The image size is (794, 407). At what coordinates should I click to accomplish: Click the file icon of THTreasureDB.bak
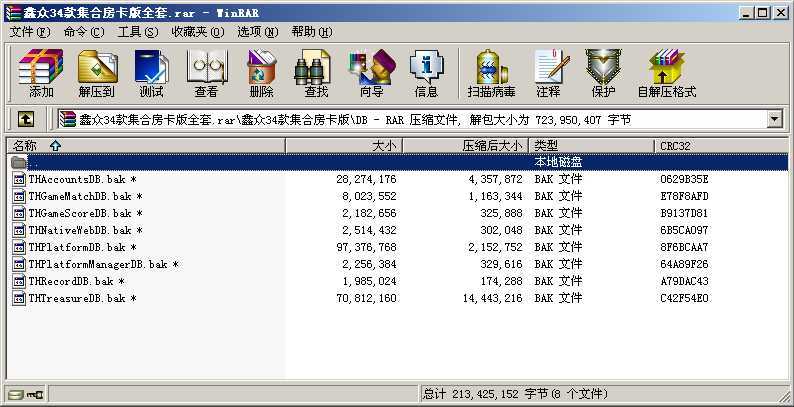[19, 298]
